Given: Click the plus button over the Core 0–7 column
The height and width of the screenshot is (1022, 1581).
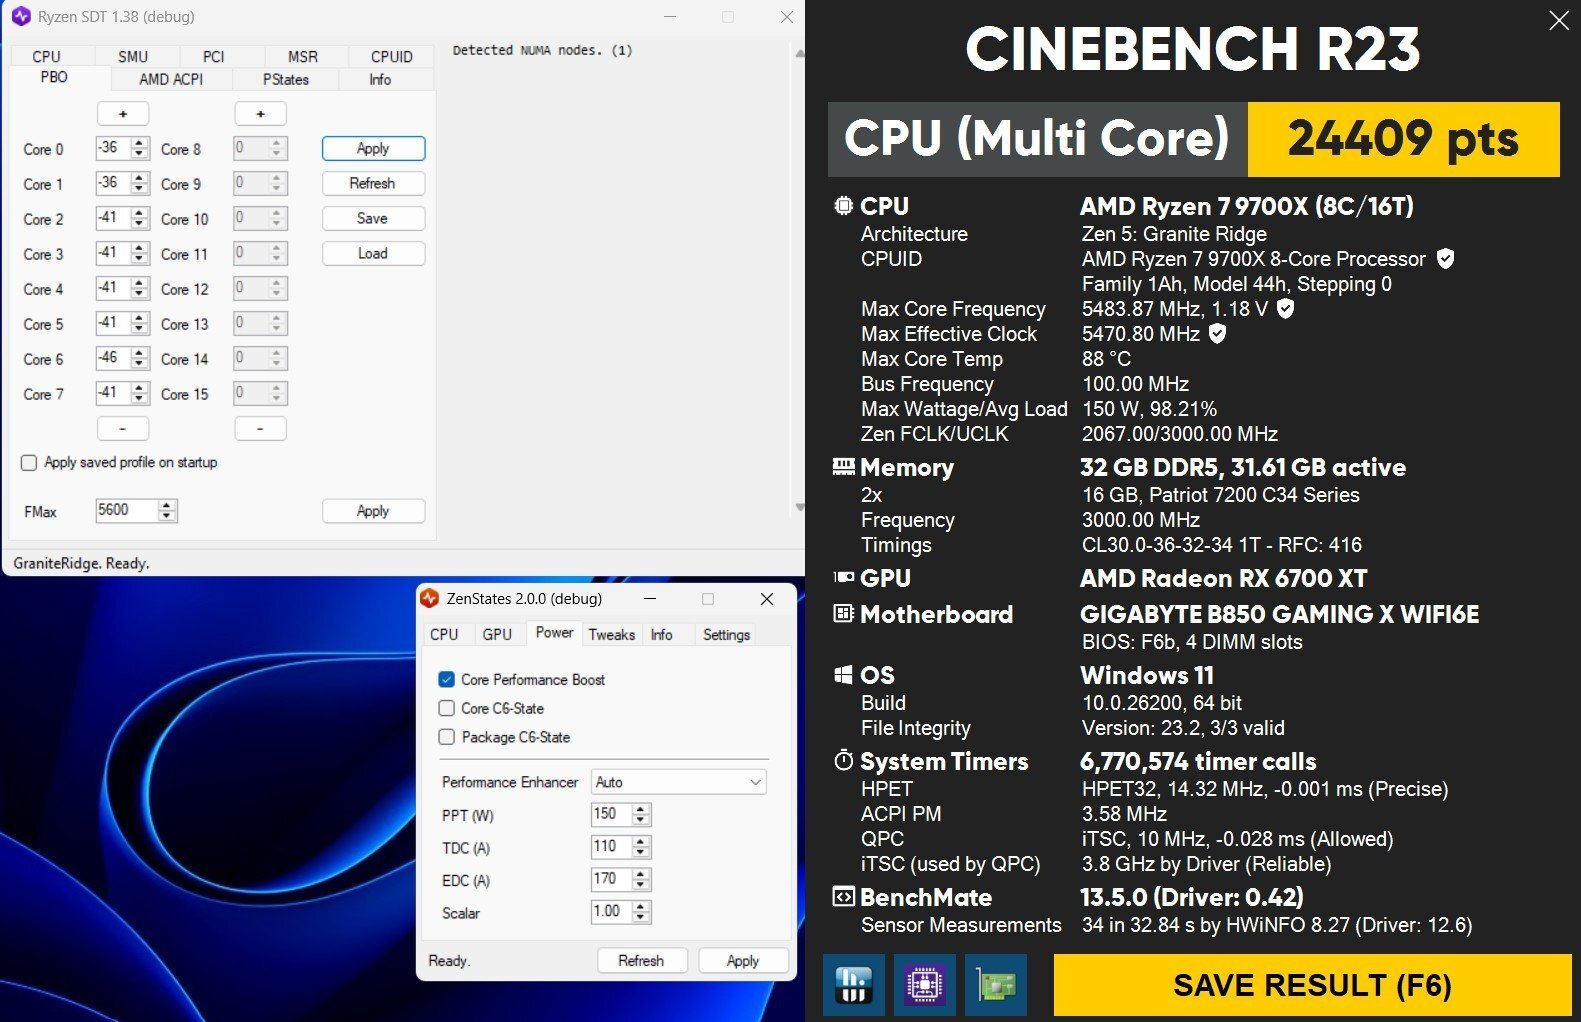Looking at the screenshot, I should coord(123,114).
